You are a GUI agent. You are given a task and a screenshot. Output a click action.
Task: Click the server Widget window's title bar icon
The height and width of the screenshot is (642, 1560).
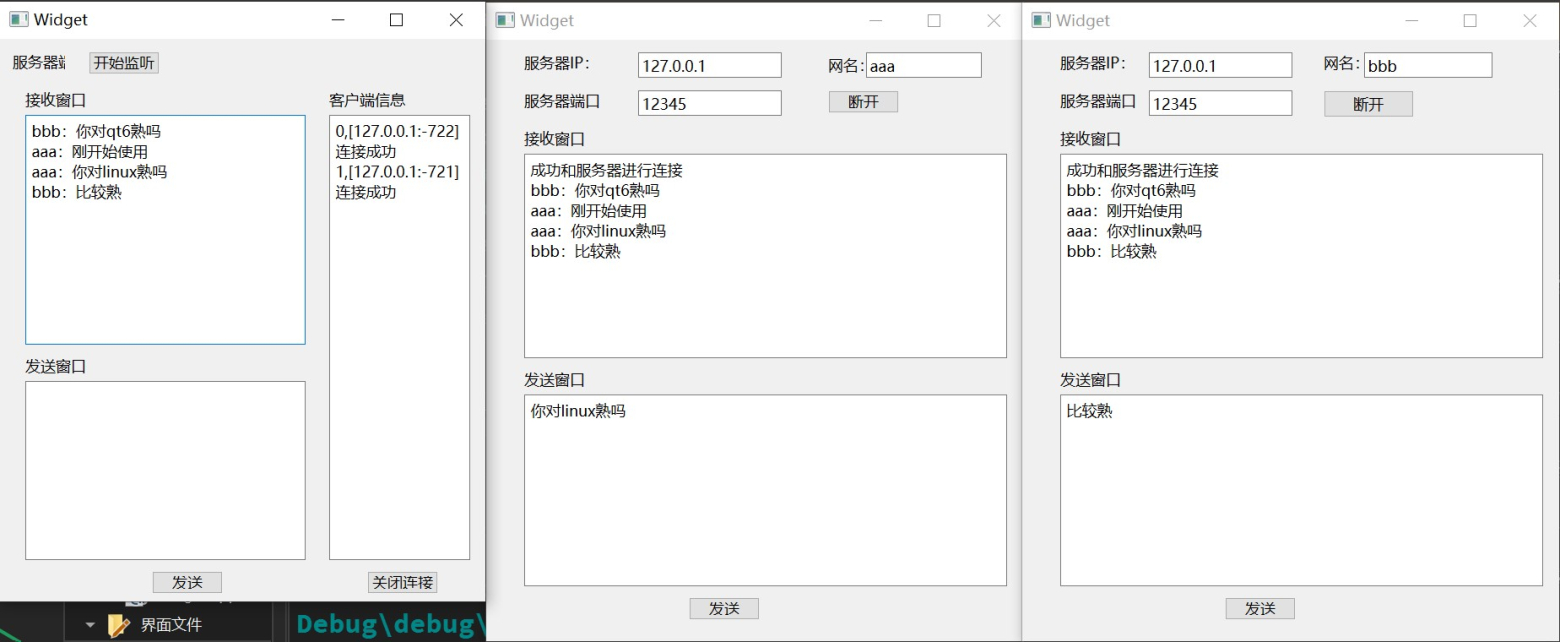18,19
